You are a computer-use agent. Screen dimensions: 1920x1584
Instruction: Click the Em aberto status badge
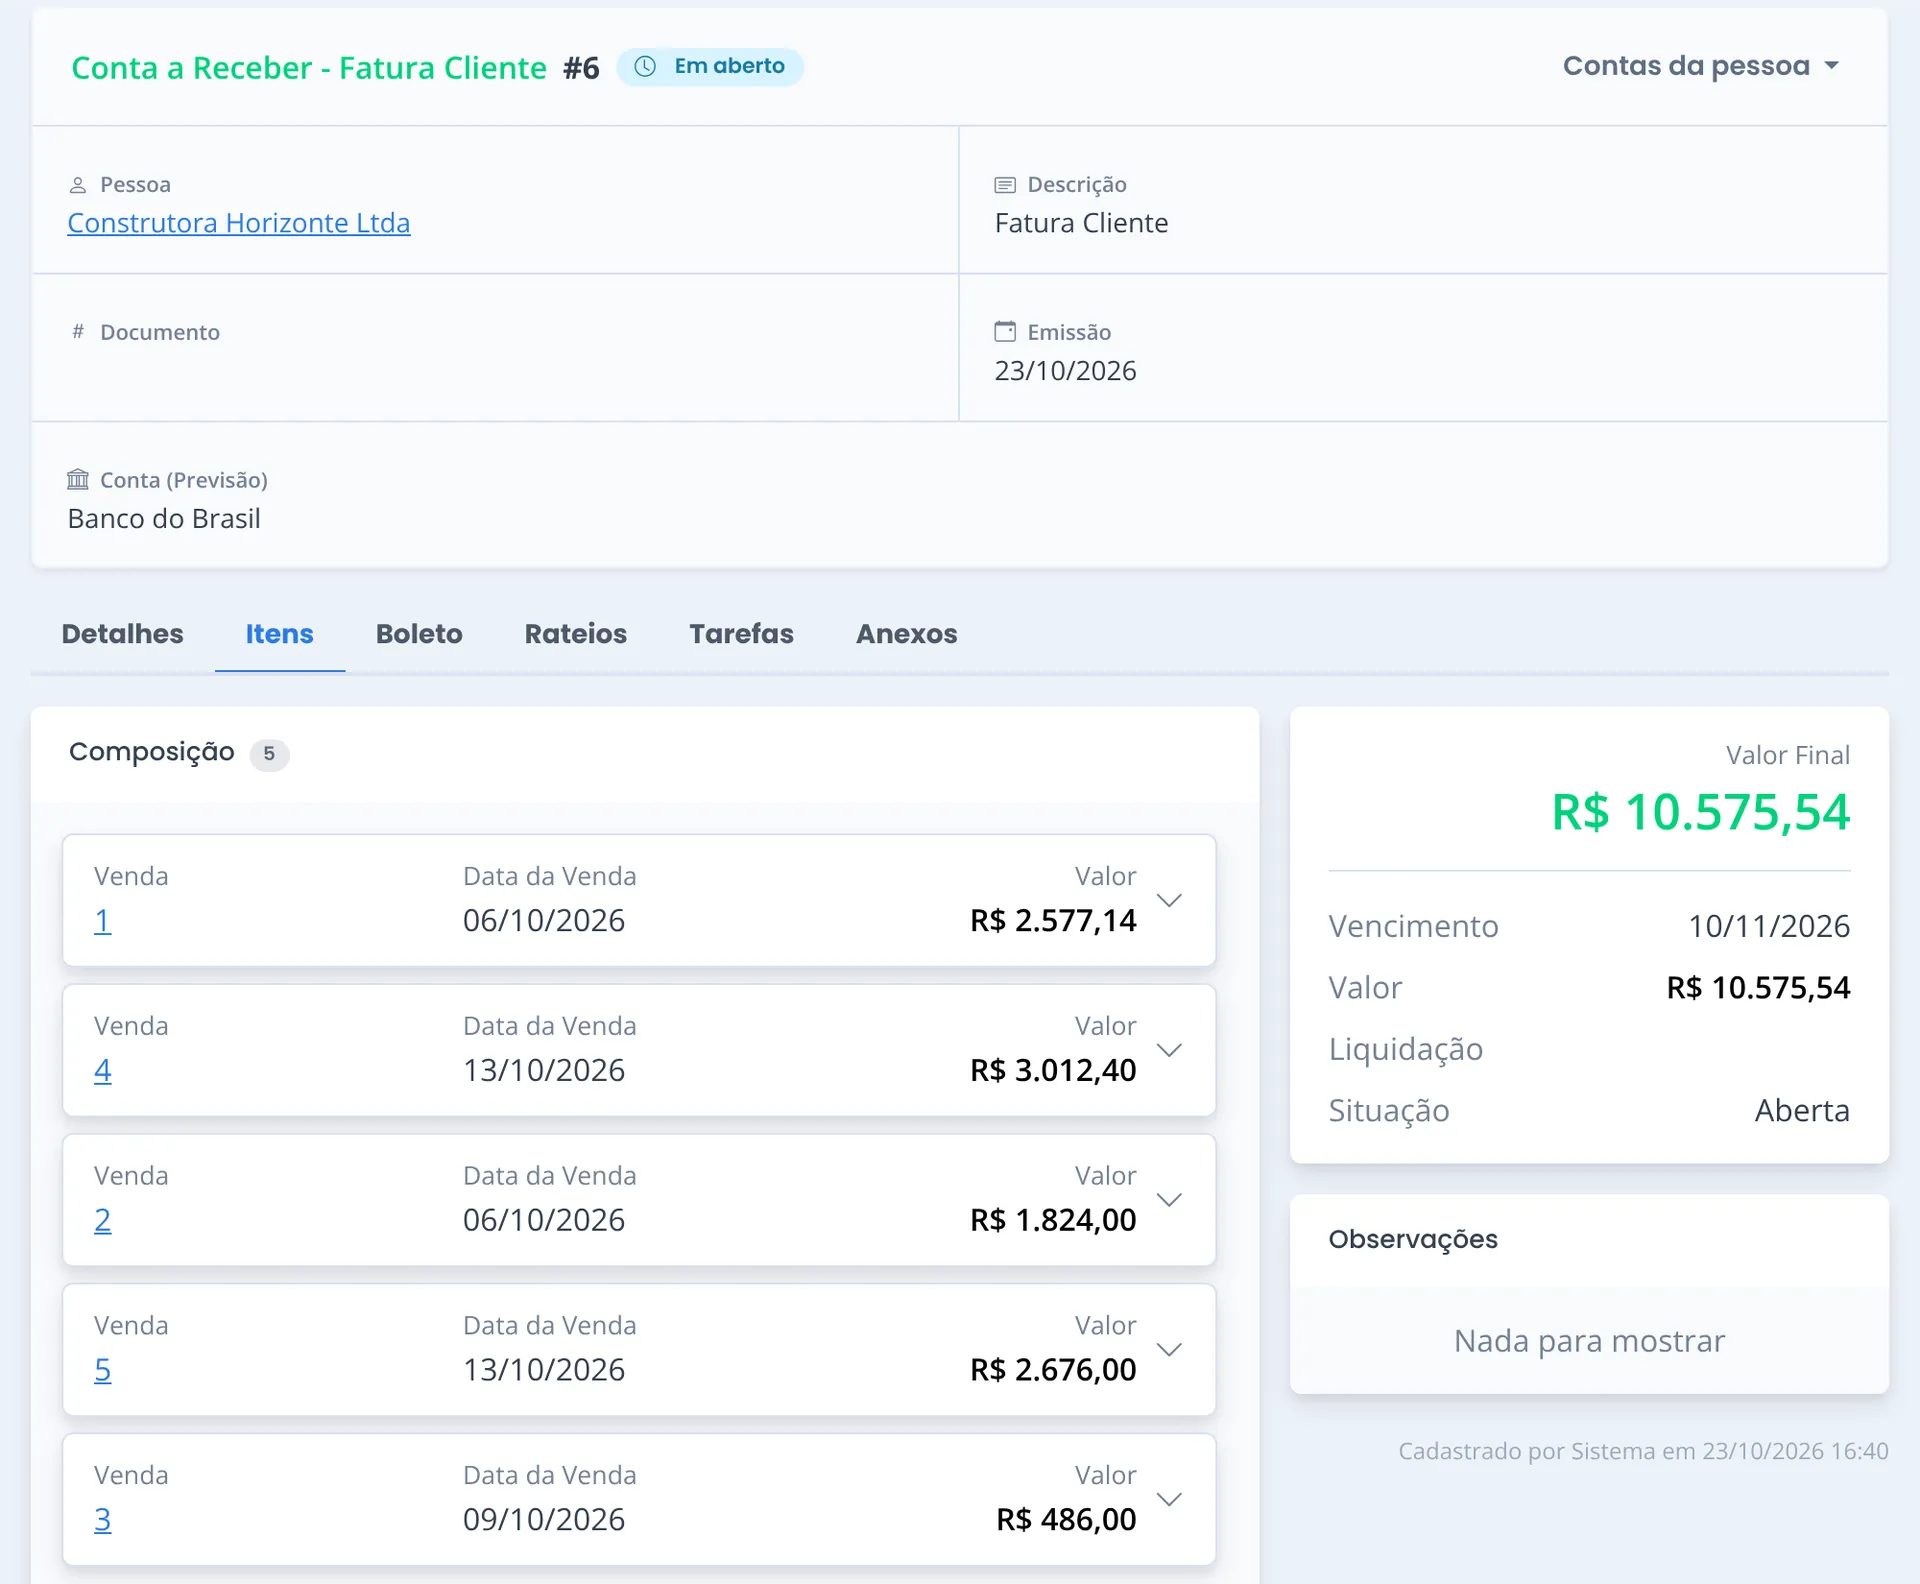(x=710, y=66)
